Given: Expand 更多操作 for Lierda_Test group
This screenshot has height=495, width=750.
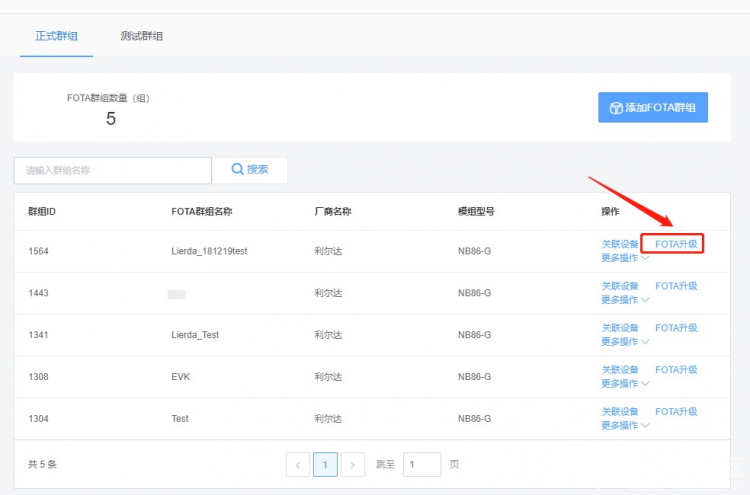Looking at the screenshot, I should pyautogui.click(x=625, y=341).
